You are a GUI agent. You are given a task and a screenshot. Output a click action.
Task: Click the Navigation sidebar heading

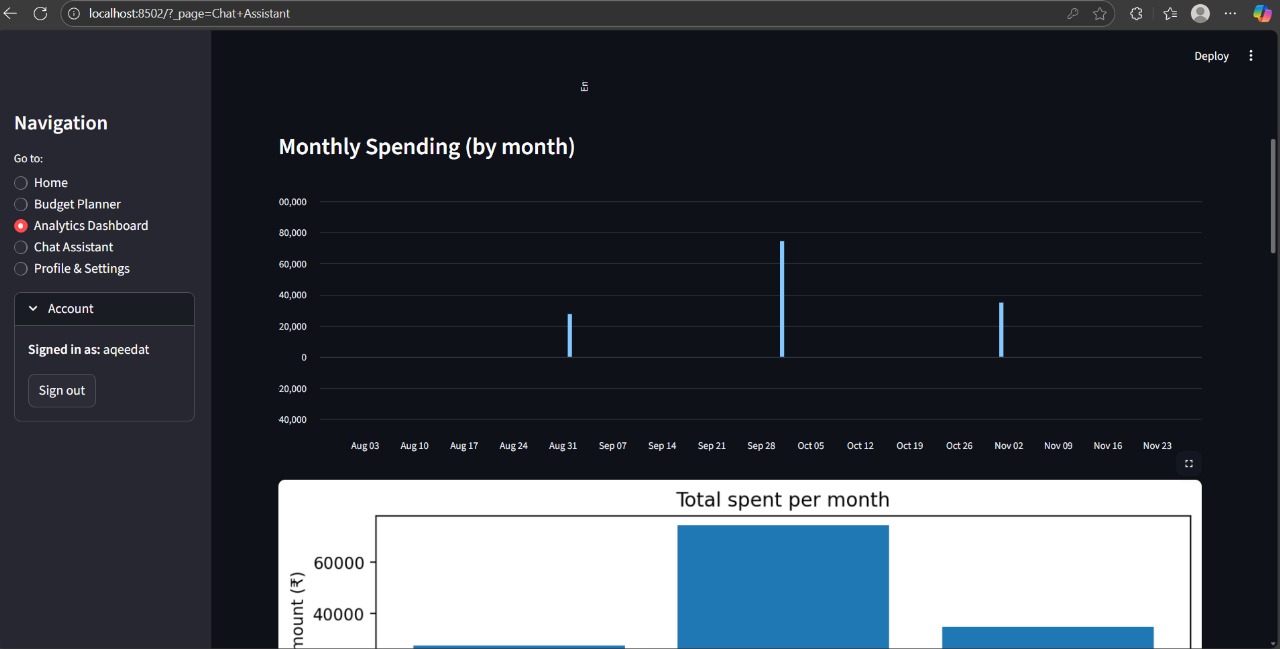tap(61, 123)
